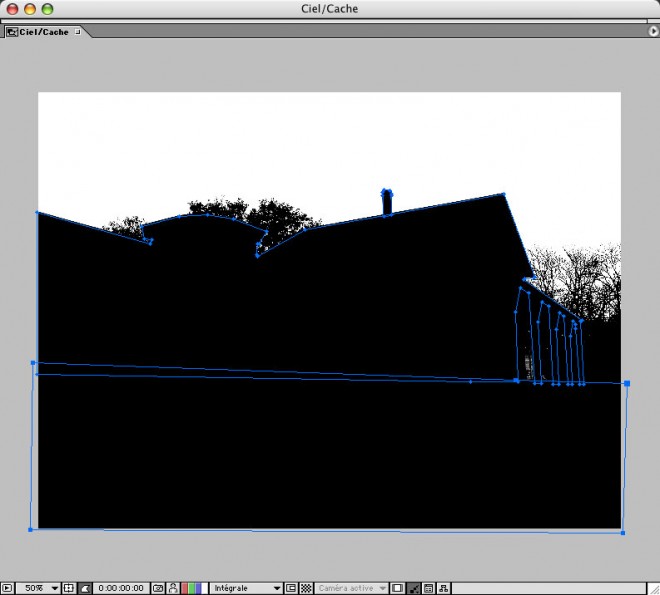Image resolution: width=660 pixels, height=595 pixels.
Task: Click the RGB channel color swatches
Action: click(x=190, y=588)
